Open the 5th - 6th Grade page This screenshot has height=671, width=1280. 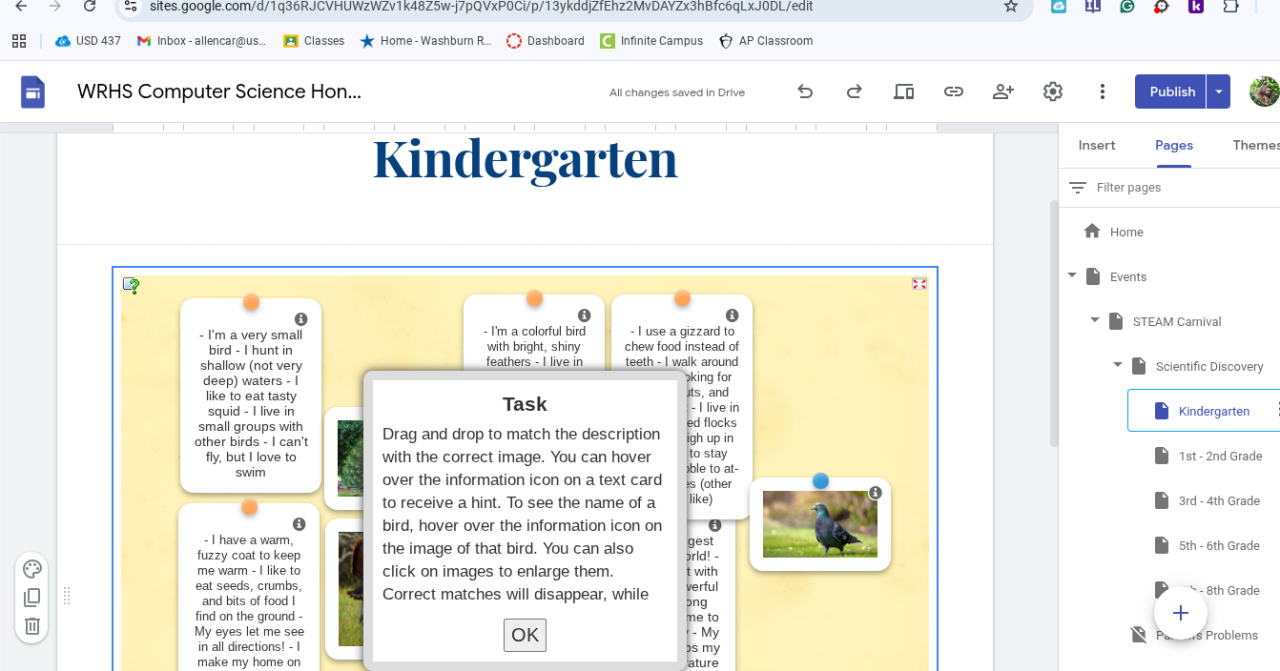click(1218, 546)
